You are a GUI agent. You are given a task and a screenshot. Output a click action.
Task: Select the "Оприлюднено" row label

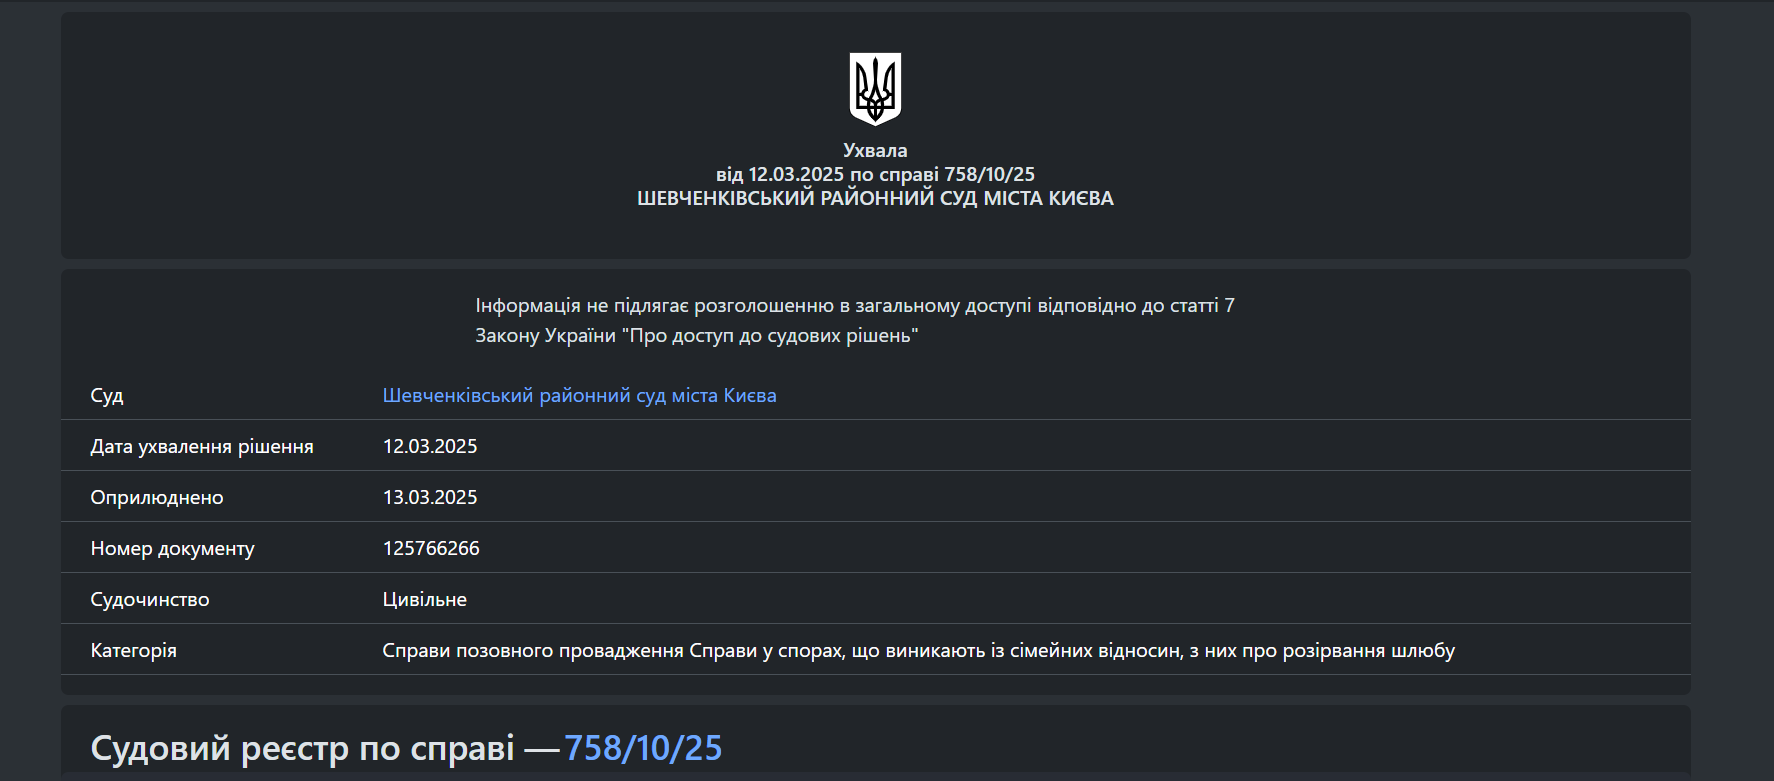click(157, 497)
